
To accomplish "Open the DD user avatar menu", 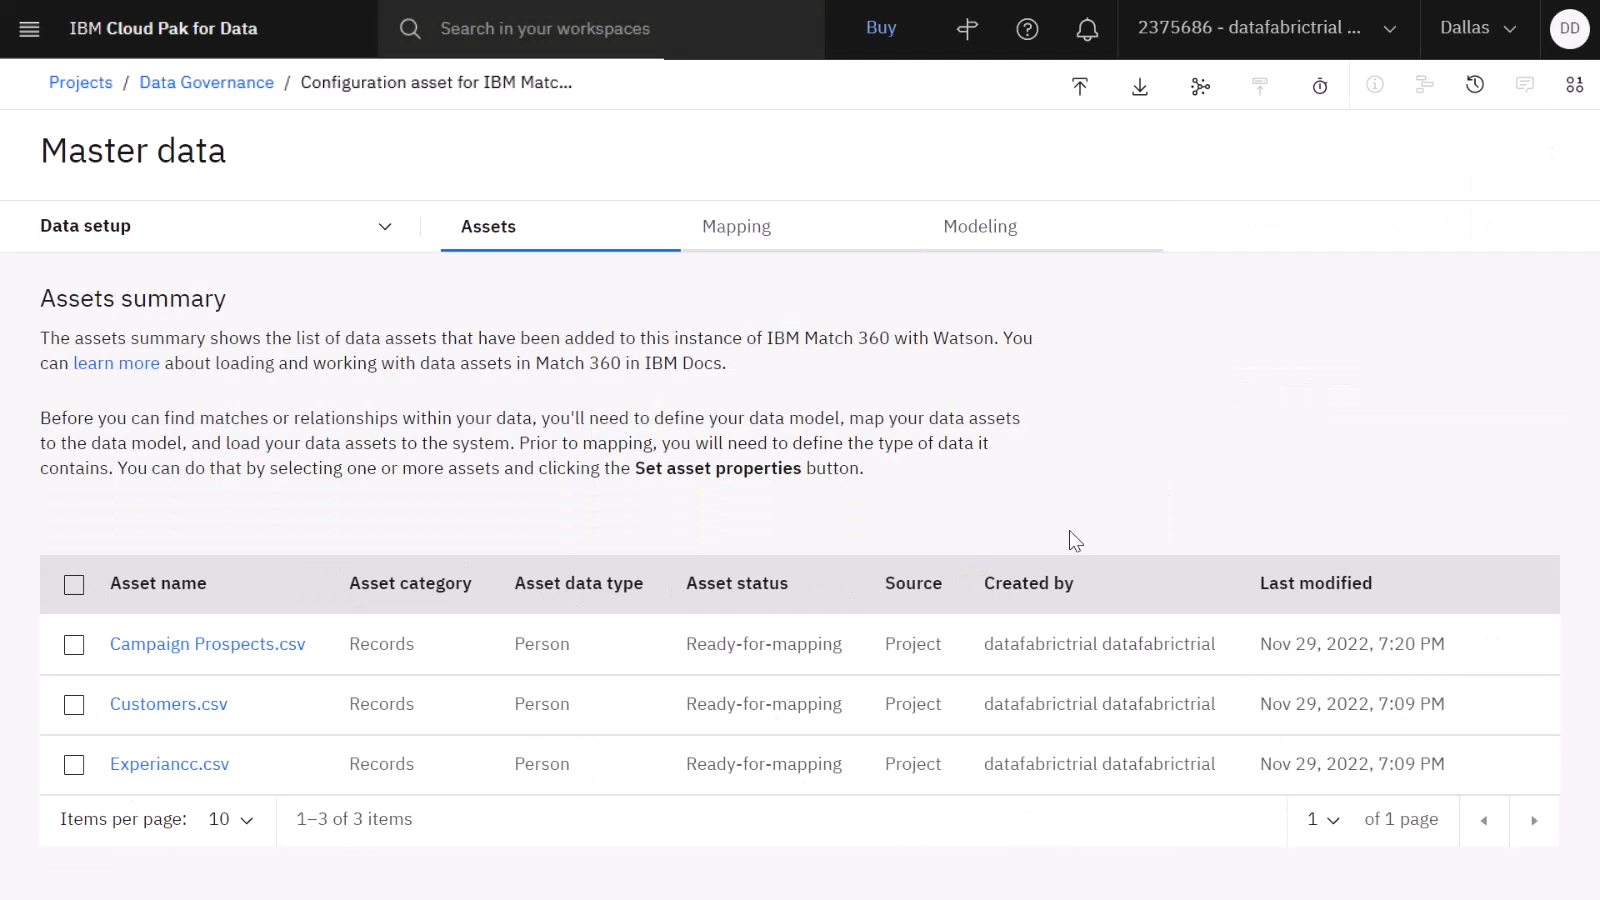I will [1570, 29].
